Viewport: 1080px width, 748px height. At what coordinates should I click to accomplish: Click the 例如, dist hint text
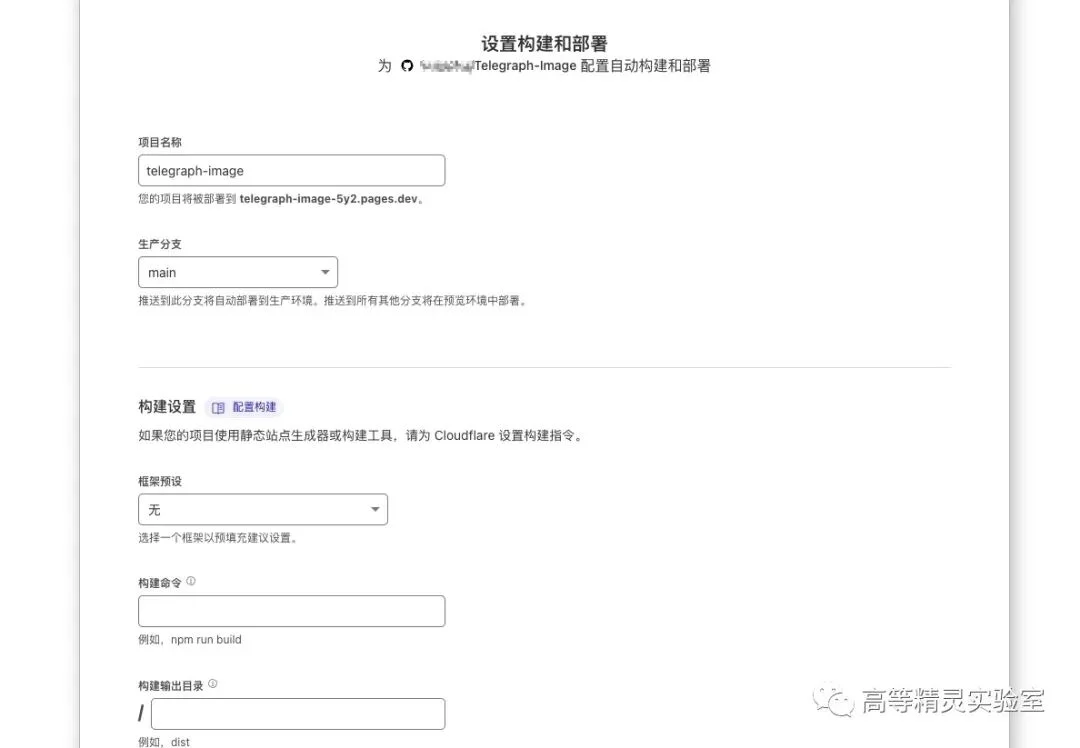[x=164, y=742]
